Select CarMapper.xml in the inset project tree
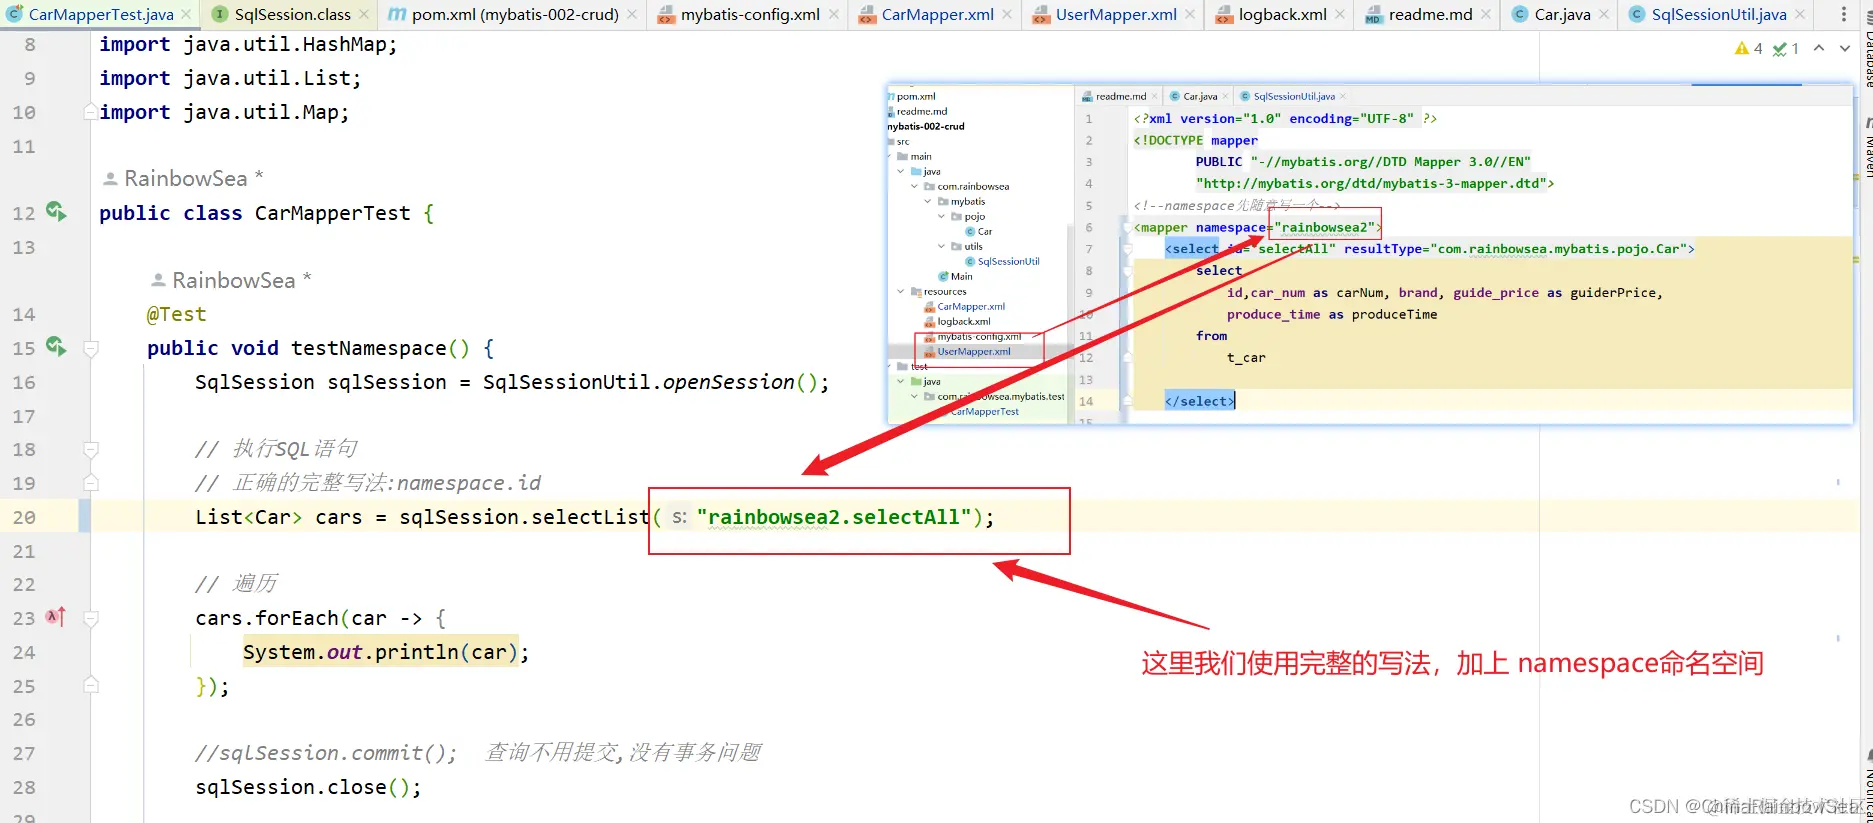1873x823 pixels. click(970, 307)
